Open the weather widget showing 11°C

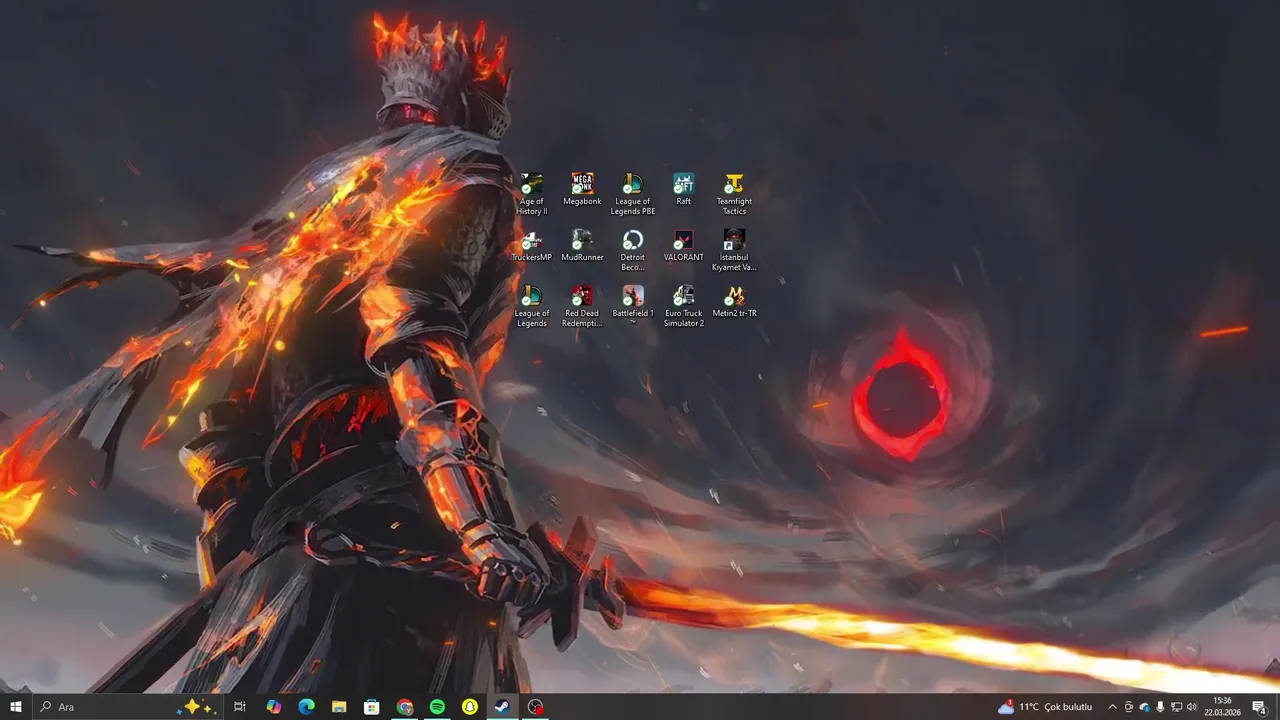pyautogui.click(x=1046, y=707)
